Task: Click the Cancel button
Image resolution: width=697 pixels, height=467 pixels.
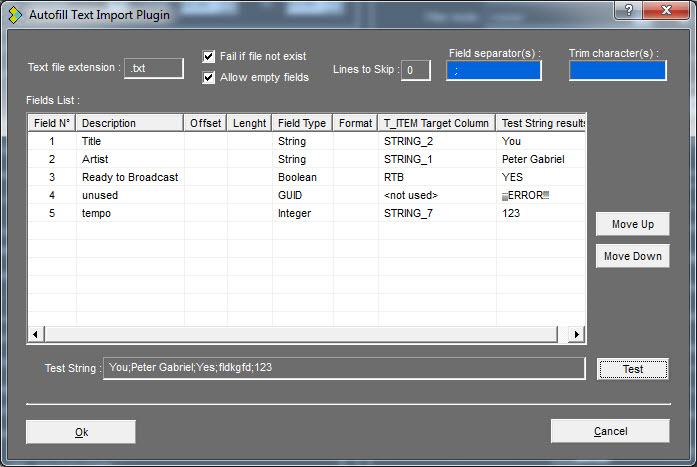Action: [x=610, y=431]
